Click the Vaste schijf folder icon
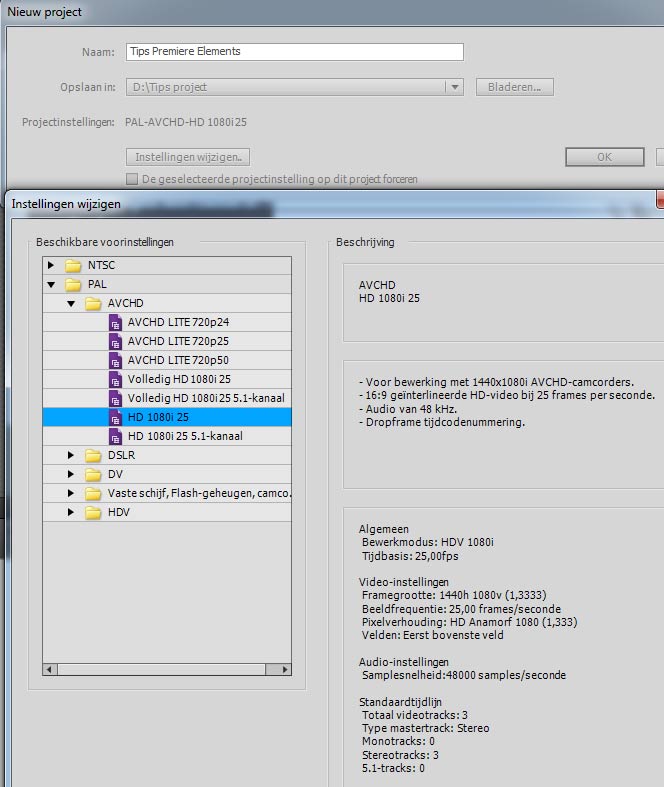Image resolution: width=664 pixels, height=787 pixels. (x=93, y=493)
